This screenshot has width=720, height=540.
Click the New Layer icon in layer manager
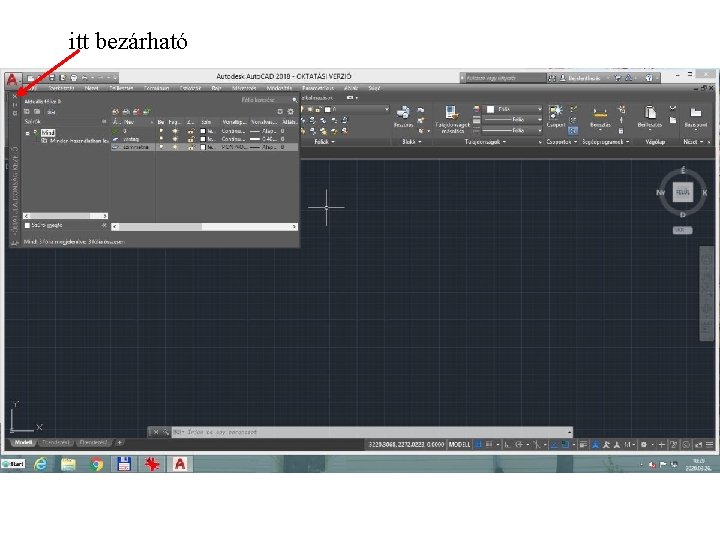click(116, 112)
